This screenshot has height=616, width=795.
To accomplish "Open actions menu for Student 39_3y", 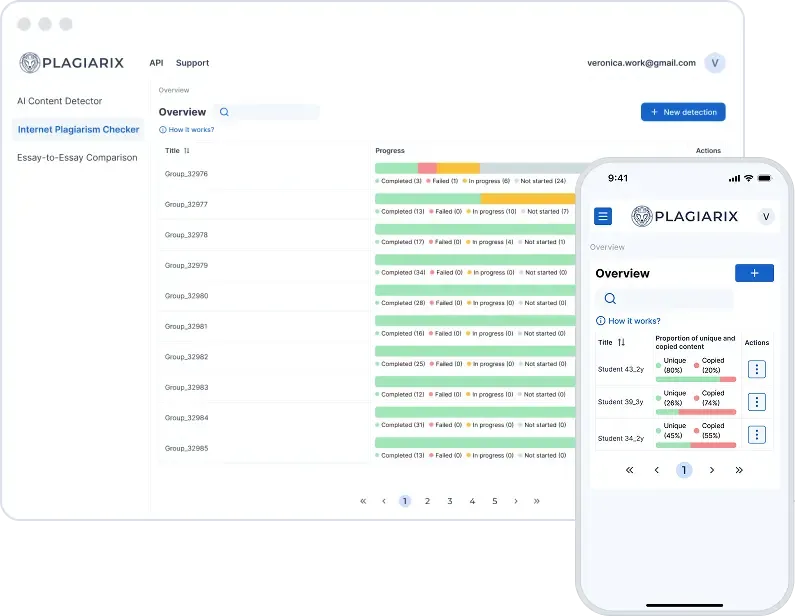I will pos(757,402).
